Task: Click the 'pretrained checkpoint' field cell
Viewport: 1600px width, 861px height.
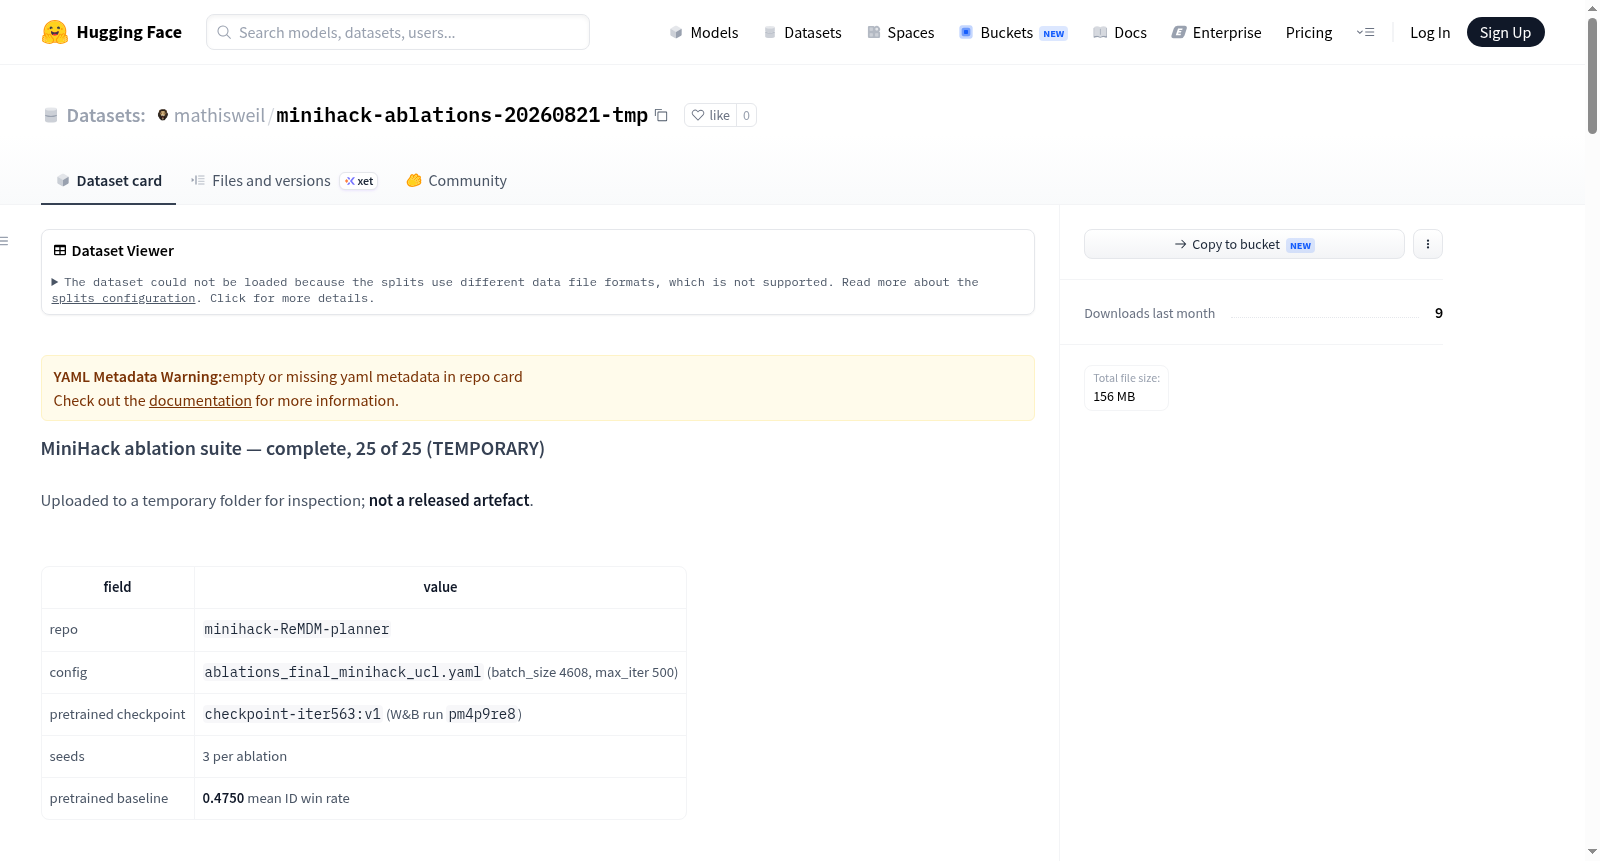Action: [118, 714]
